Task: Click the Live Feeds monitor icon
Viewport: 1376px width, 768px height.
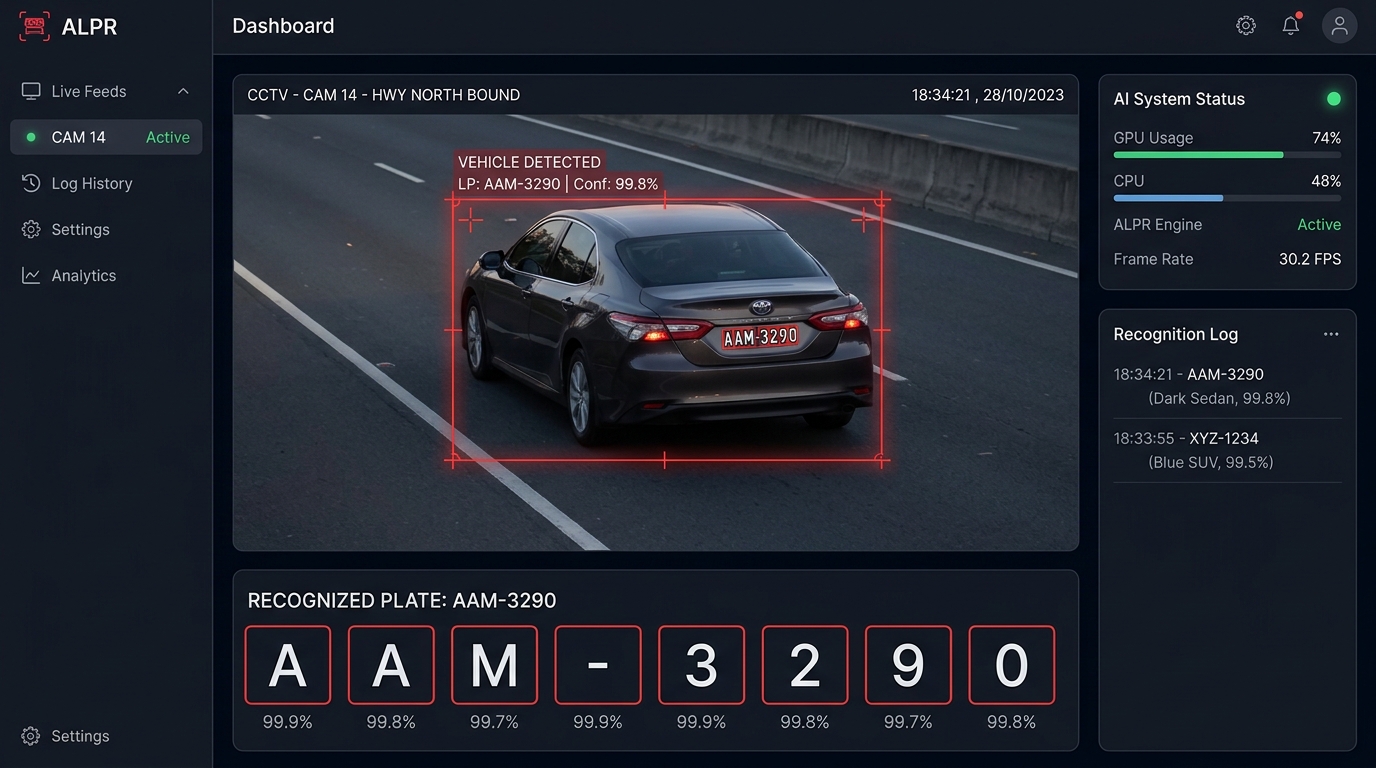Action: pos(31,91)
